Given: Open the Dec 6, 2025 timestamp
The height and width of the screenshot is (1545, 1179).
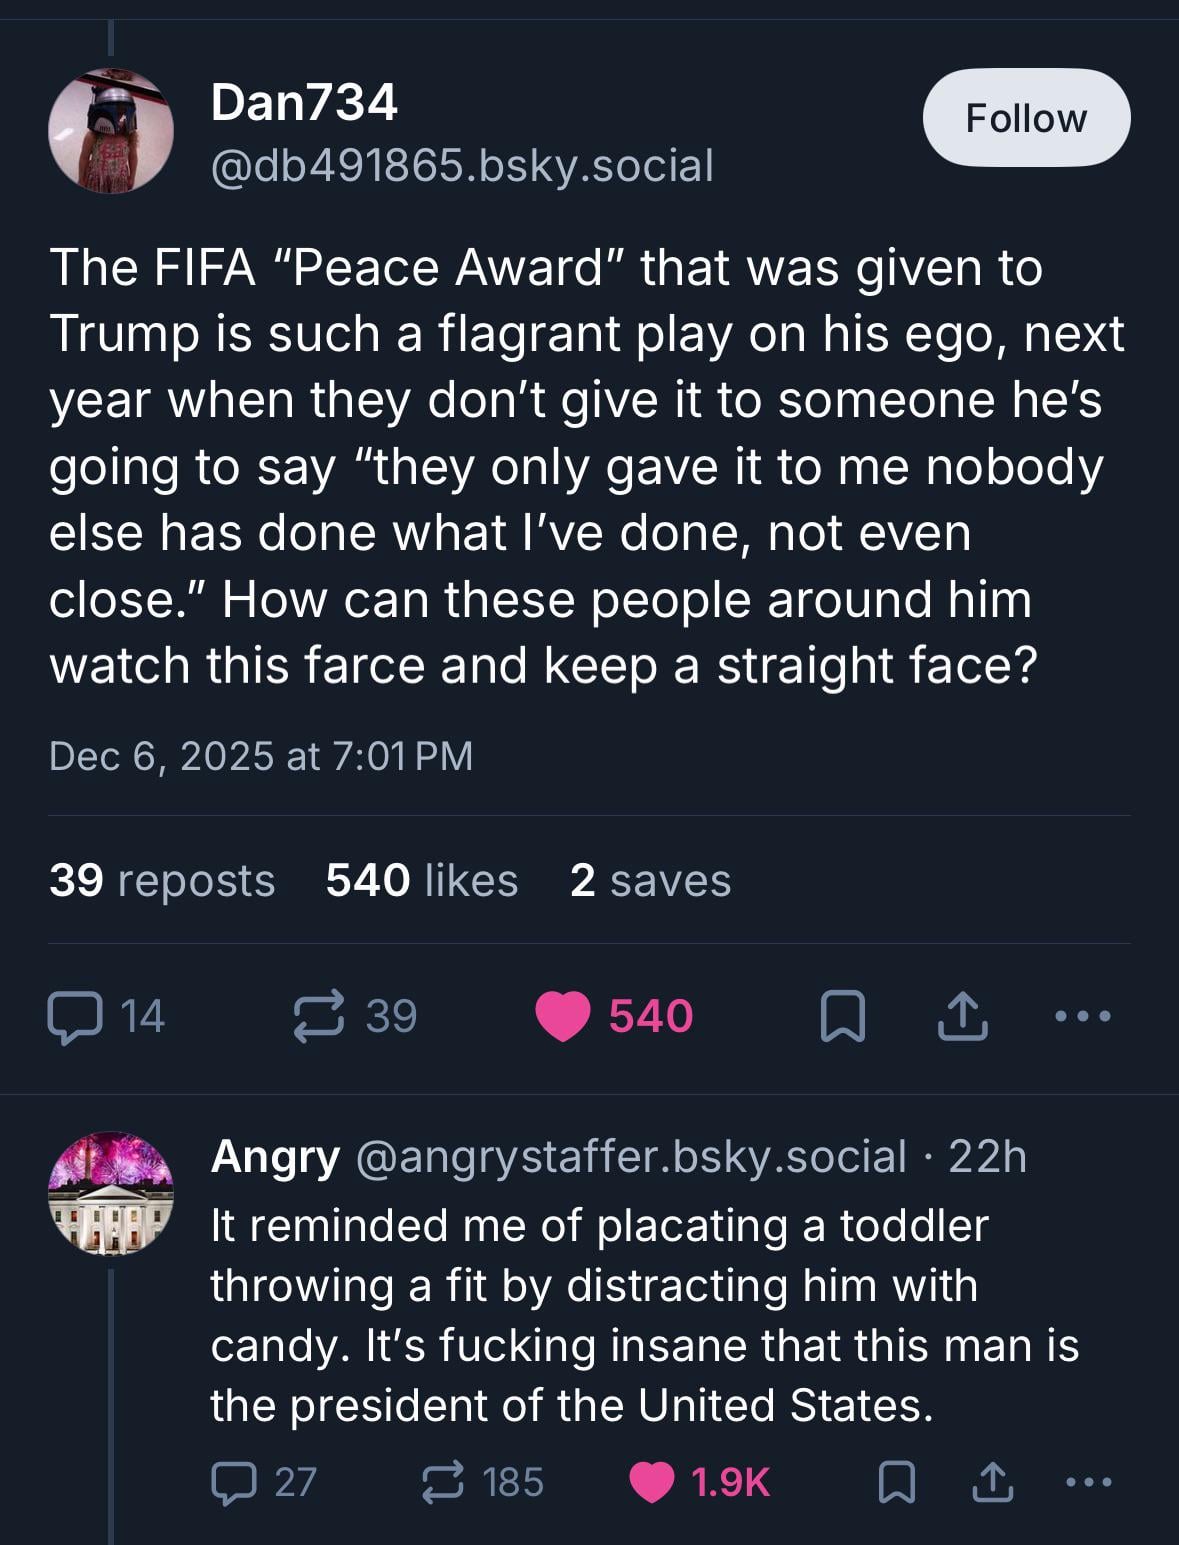Looking at the screenshot, I should click(x=261, y=756).
